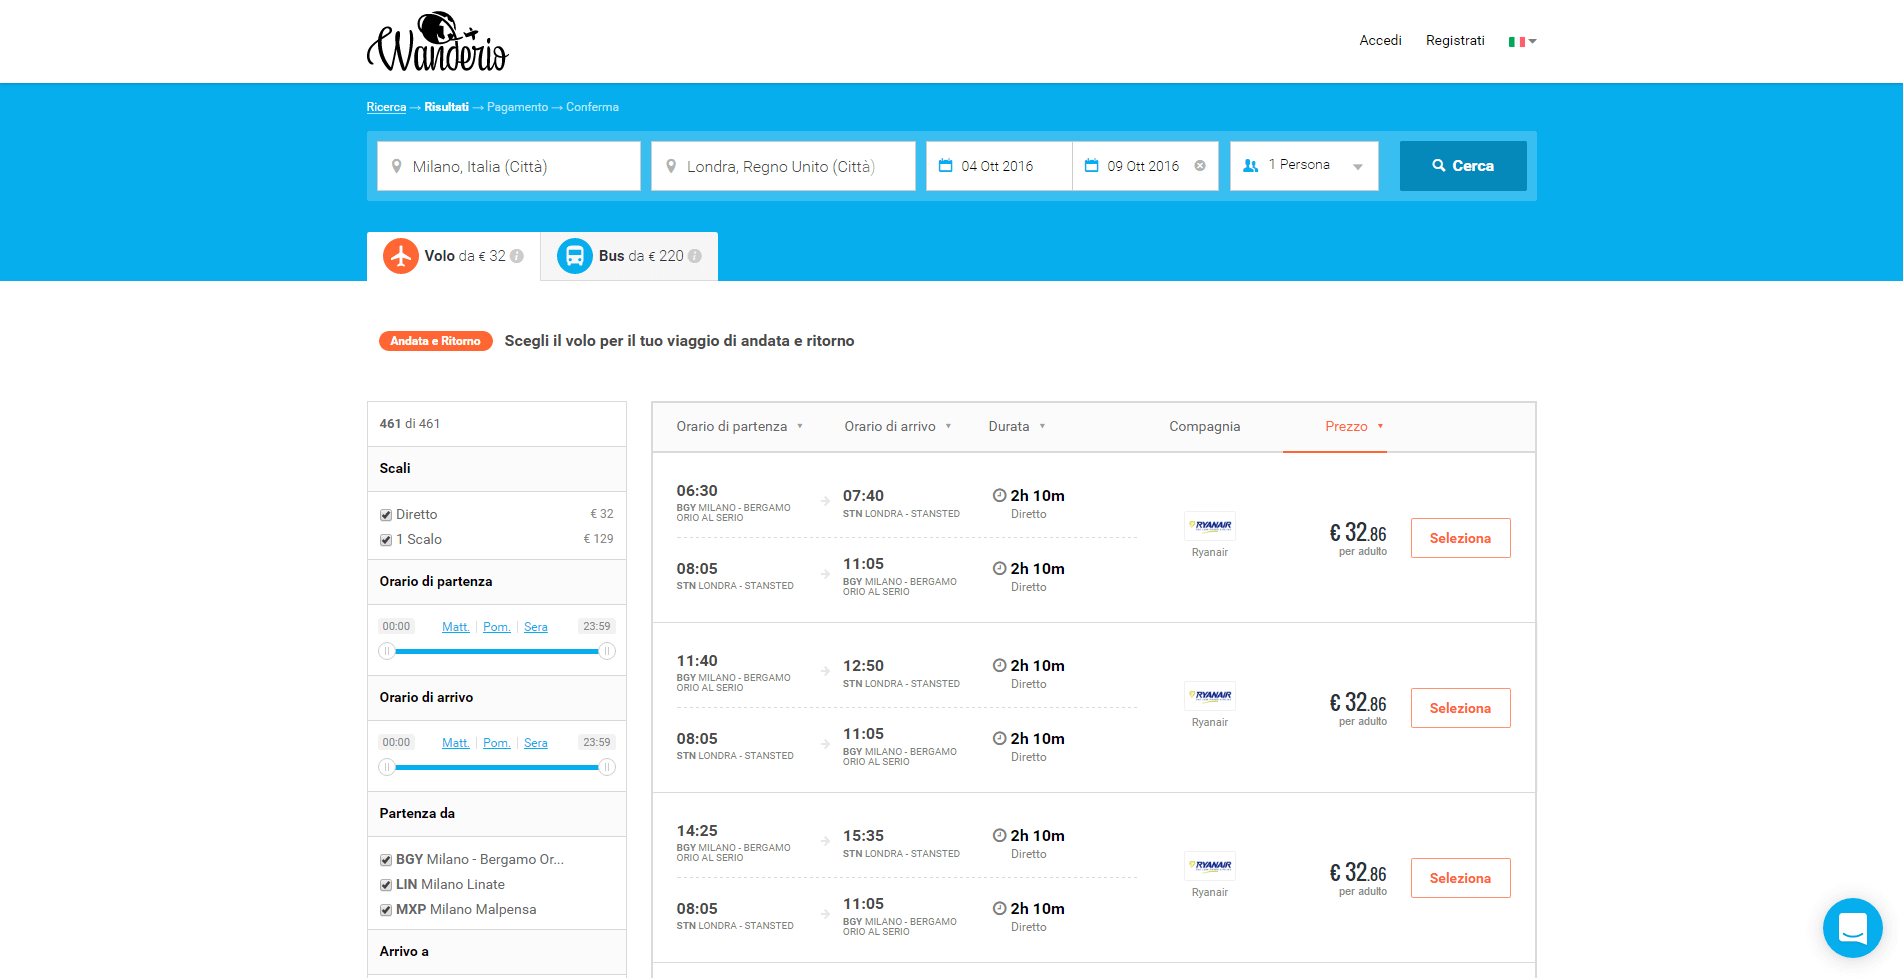
Task: Select the 06:30 departure flight
Action: (x=1460, y=538)
